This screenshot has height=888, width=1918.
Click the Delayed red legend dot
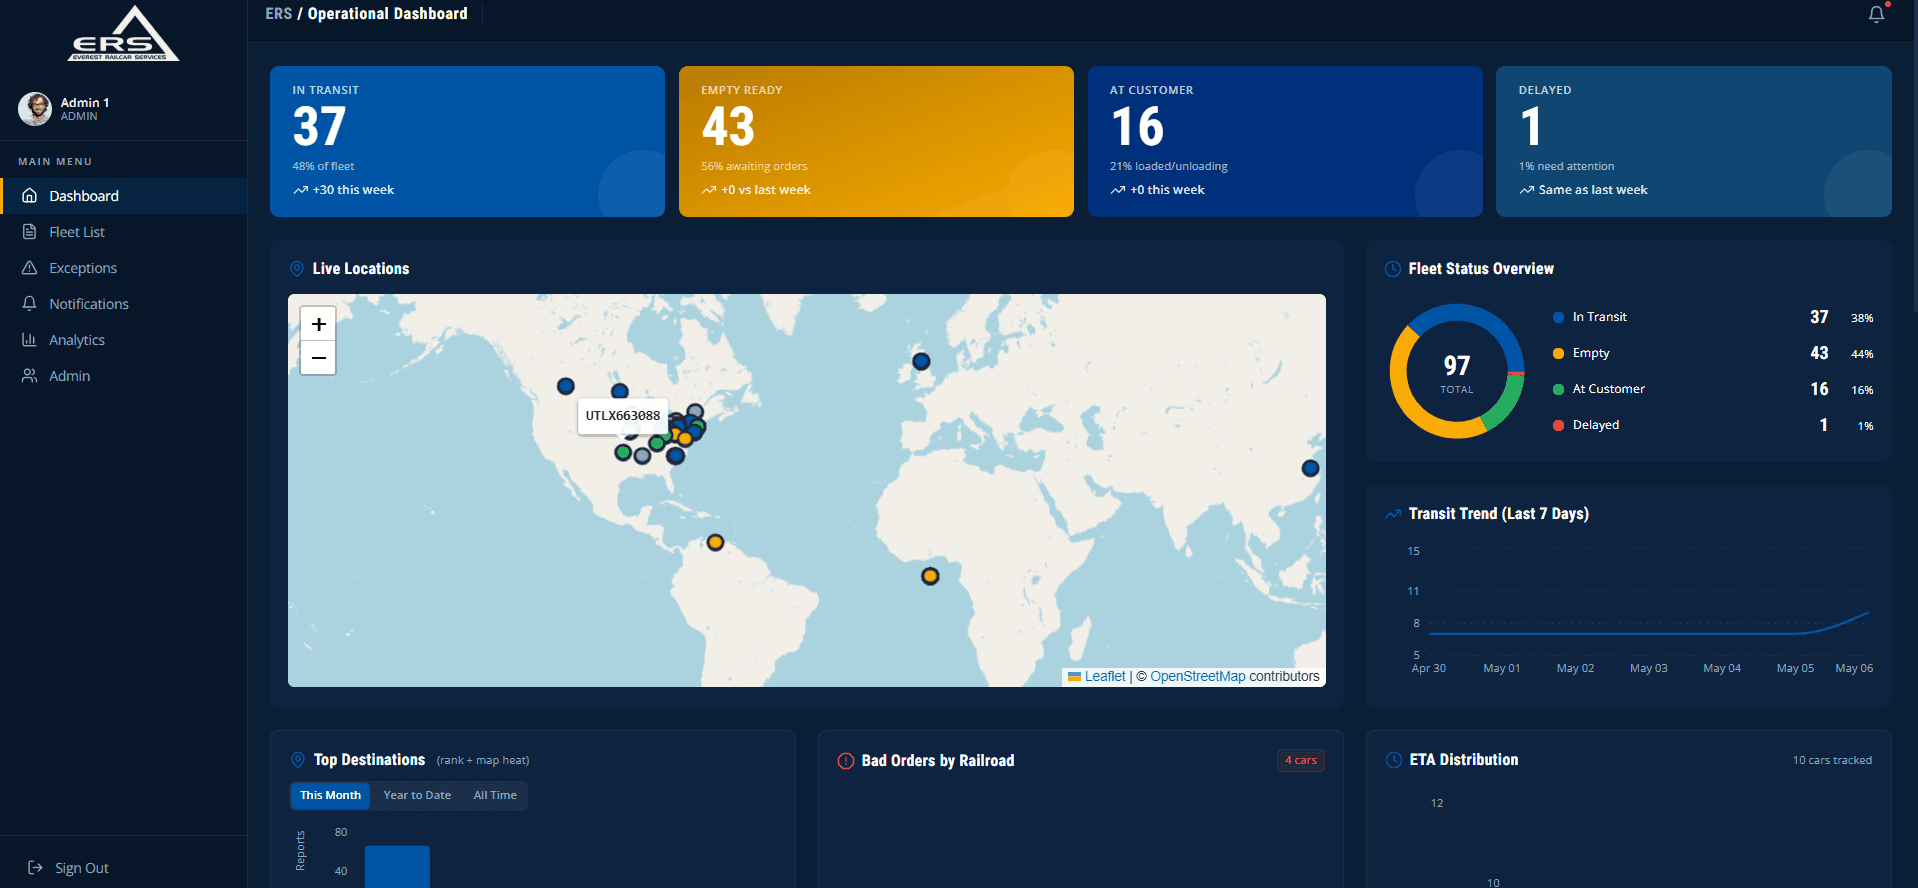click(x=1558, y=425)
